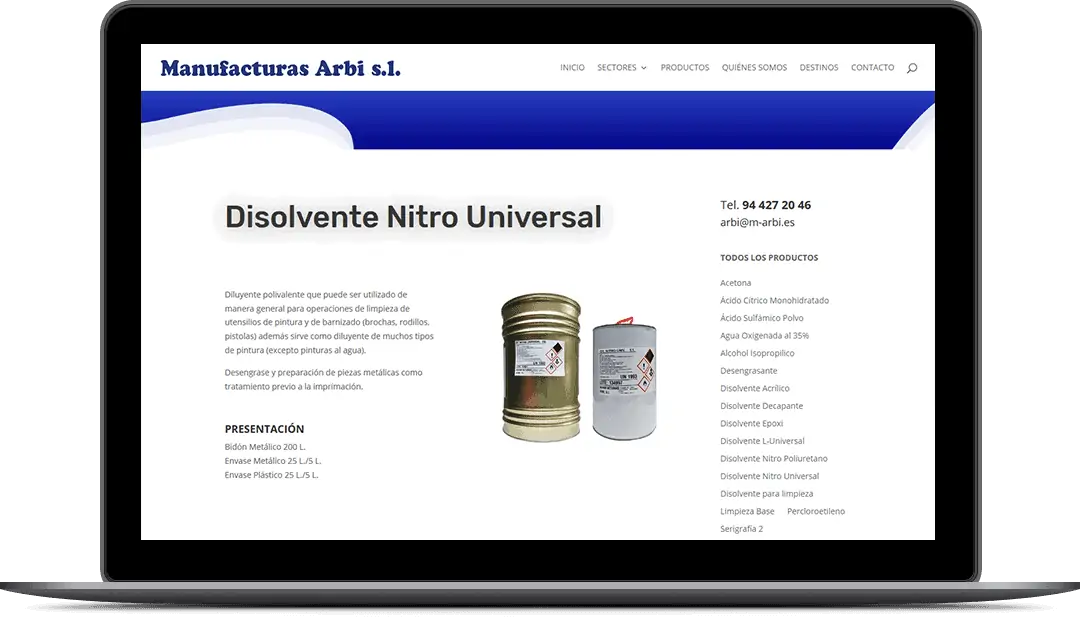Screen dimensions: 1080x618
Task: Open Disolvente Epoxi product link
Action: (x=751, y=424)
